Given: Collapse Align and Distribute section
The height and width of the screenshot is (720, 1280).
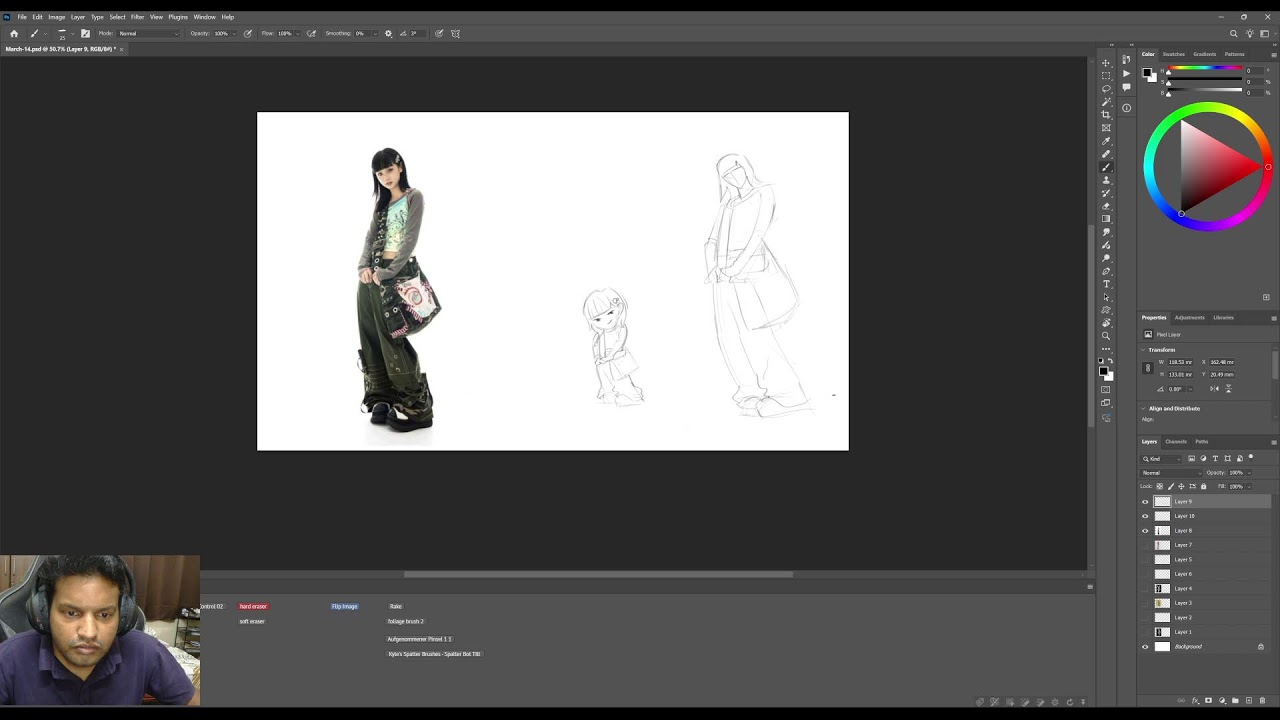Looking at the screenshot, I should (1144, 408).
